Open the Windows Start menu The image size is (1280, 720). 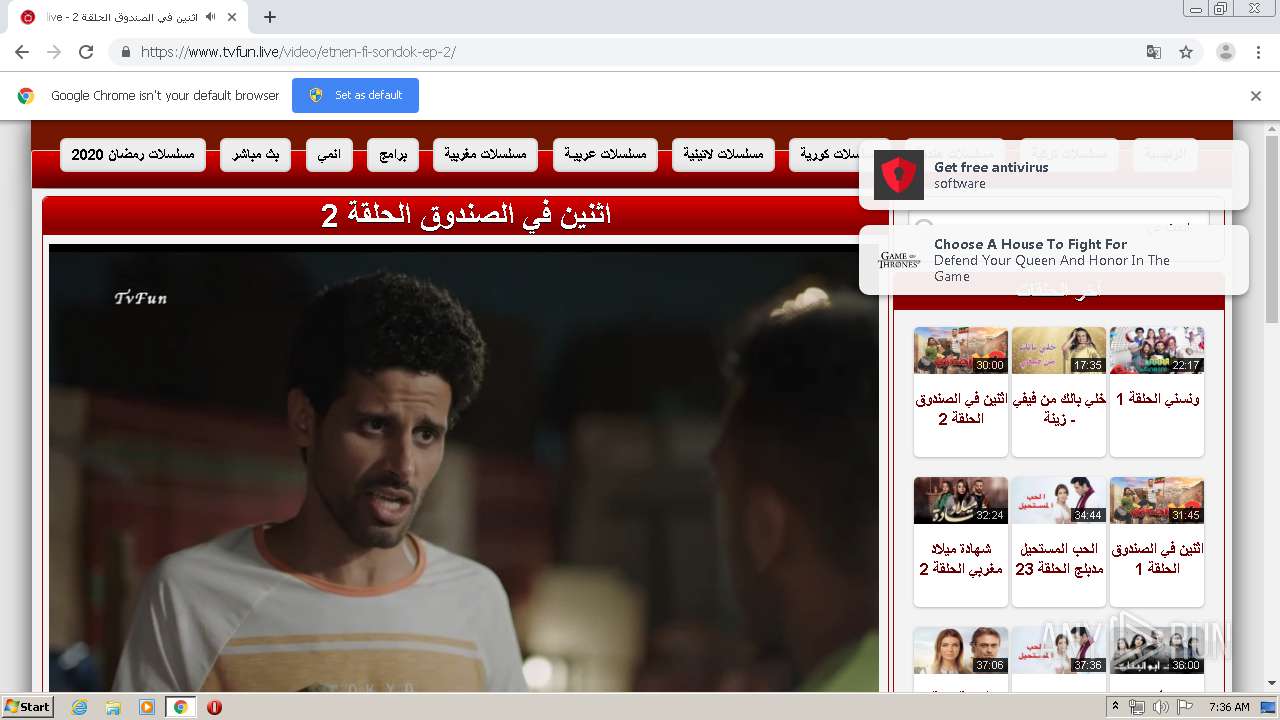[x=27, y=707]
